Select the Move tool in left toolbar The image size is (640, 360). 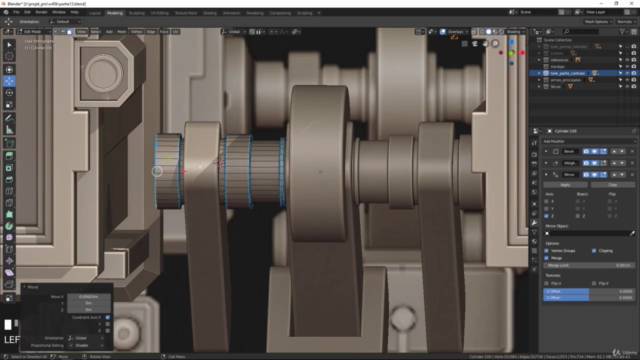coord(9,81)
